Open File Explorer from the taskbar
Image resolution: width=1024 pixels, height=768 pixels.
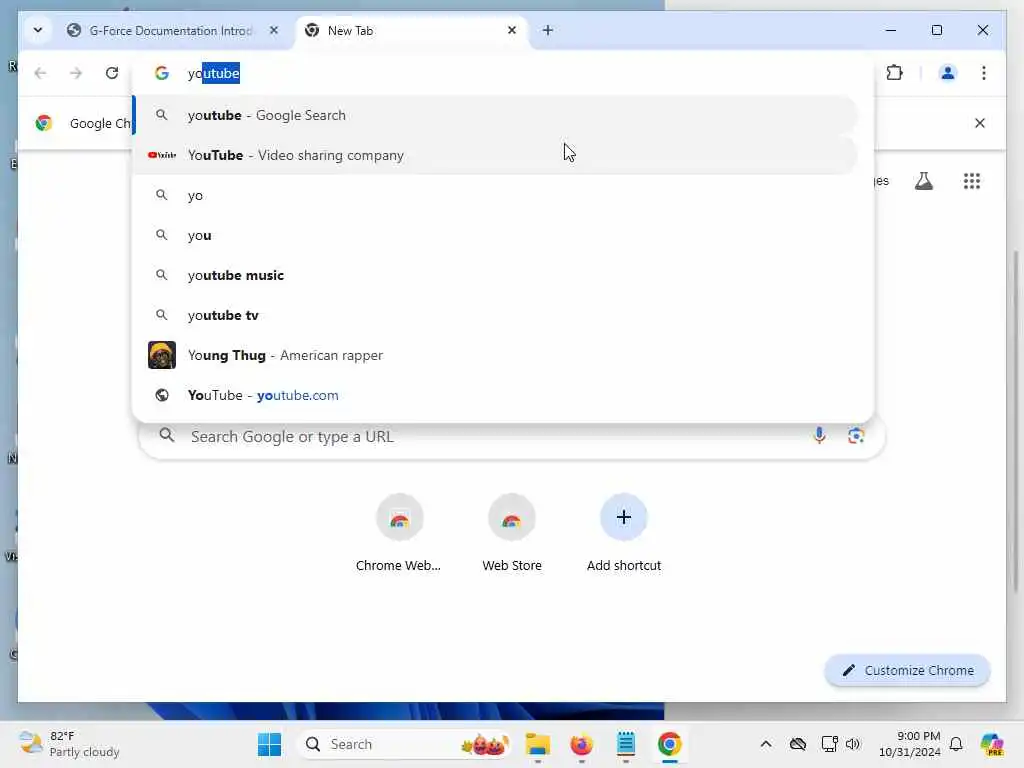pos(537,744)
